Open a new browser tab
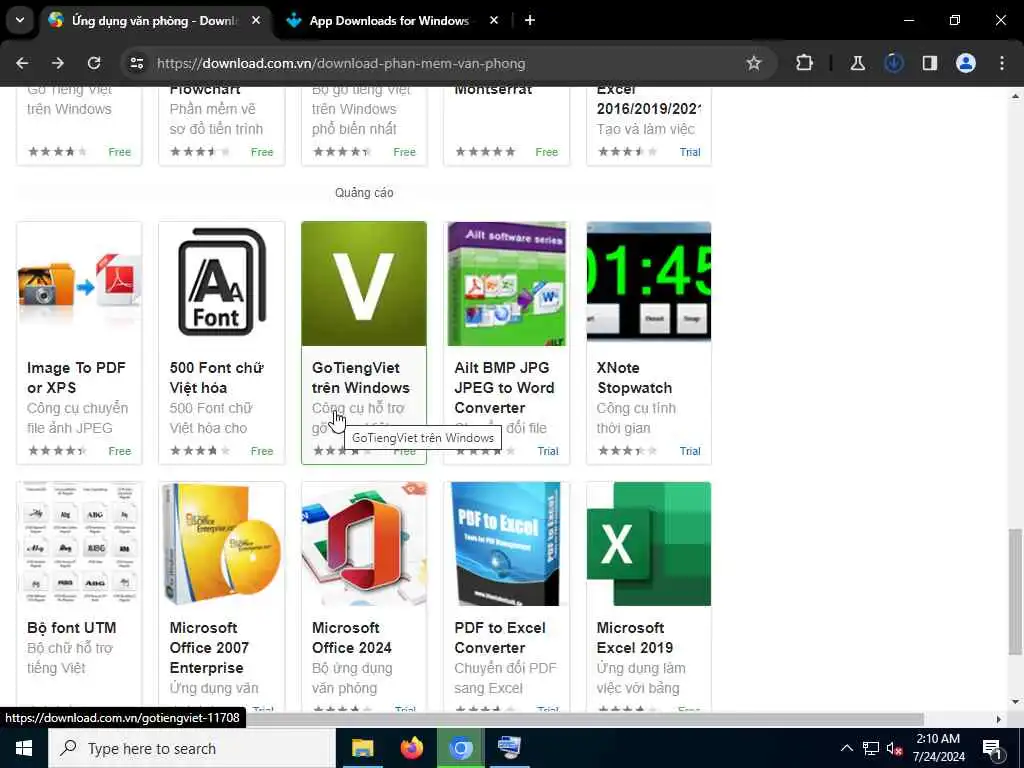The width and height of the screenshot is (1024, 768). [530, 21]
